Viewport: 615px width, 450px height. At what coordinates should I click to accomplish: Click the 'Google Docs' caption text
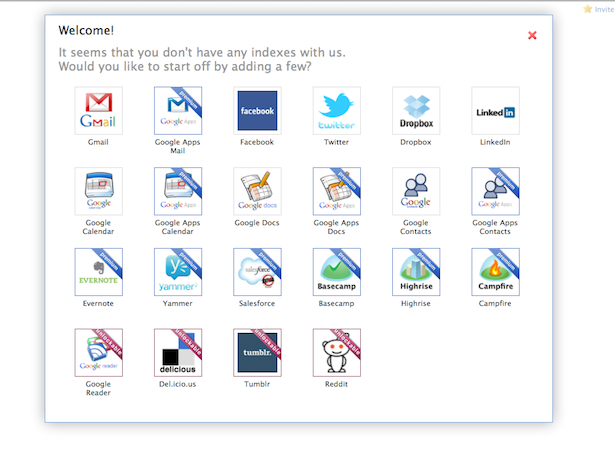click(x=257, y=223)
